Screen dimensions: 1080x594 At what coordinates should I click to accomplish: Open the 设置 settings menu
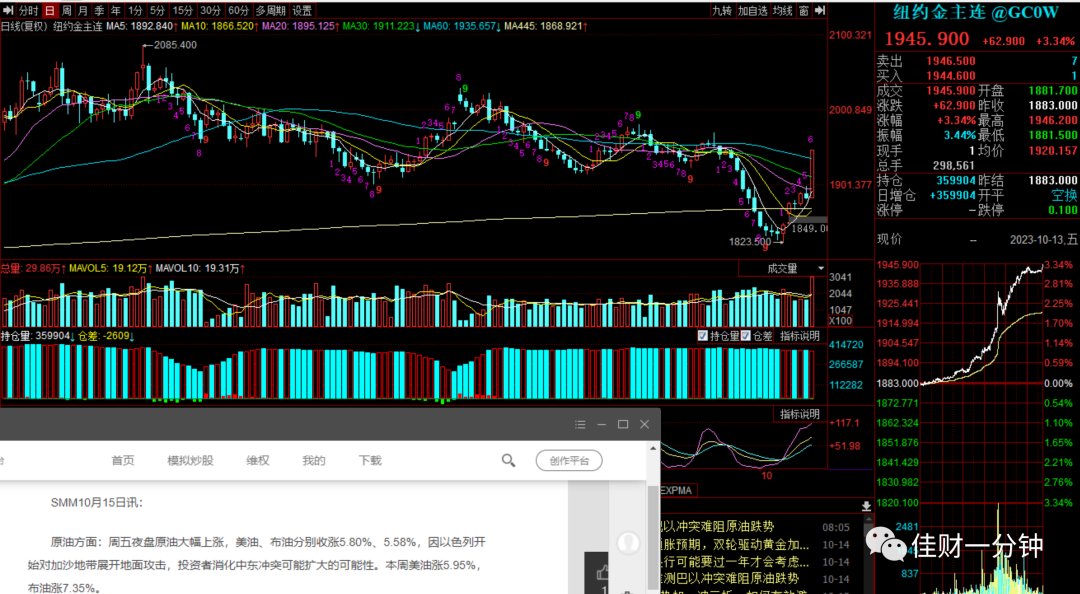pyautogui.click(x=302, y=10)
